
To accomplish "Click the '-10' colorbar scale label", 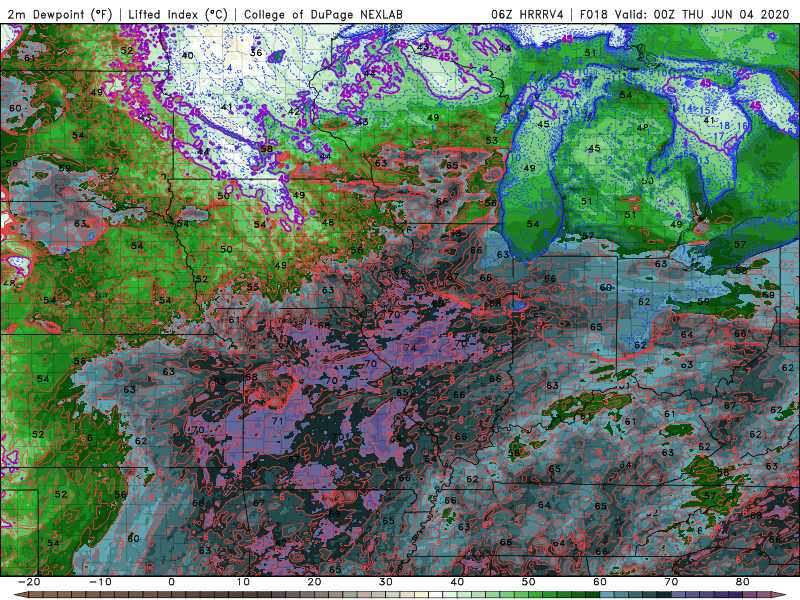I will pos(99,582).
